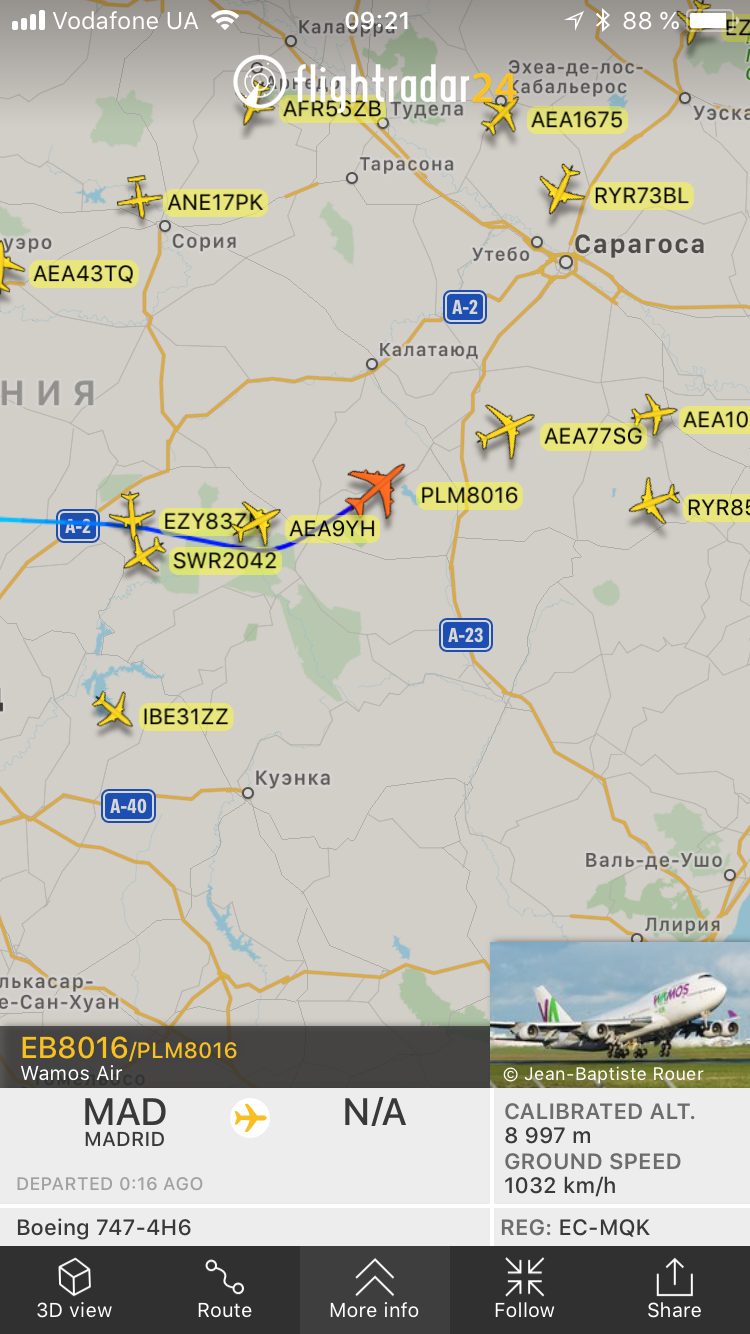
Task: Open the 3D view
Action: (75, 1290)
